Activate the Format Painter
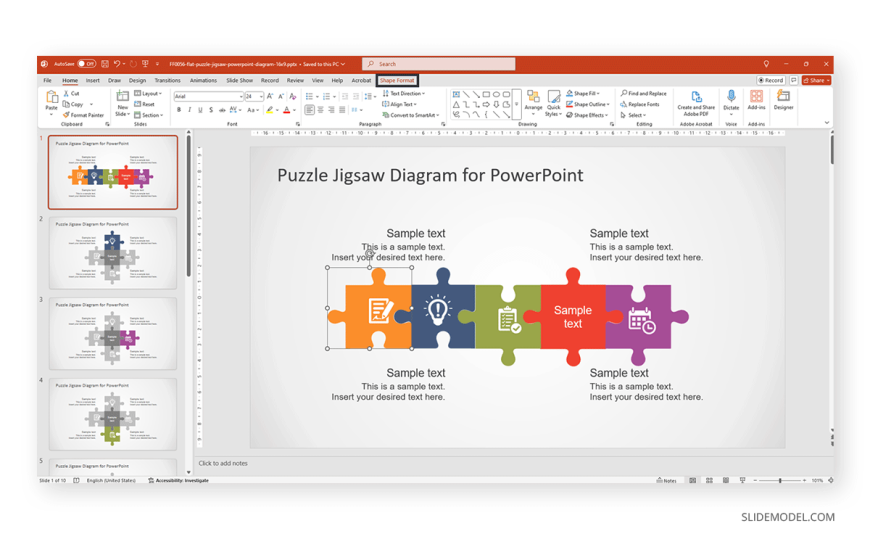This screenshot has height=539, width=870. coord(83,115)
